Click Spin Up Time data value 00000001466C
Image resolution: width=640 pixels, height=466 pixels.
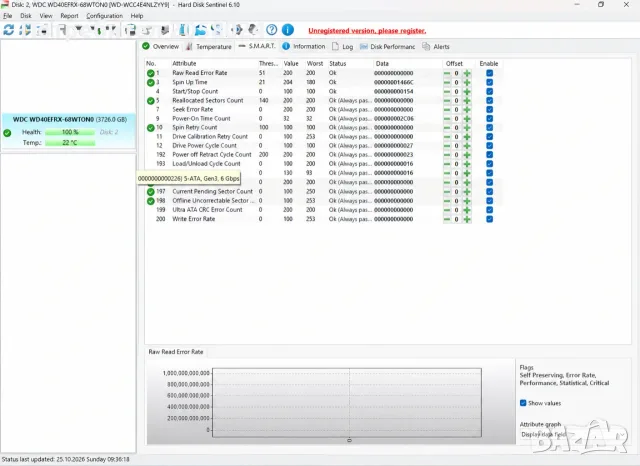pyautogui.click(x=394, y=82)
